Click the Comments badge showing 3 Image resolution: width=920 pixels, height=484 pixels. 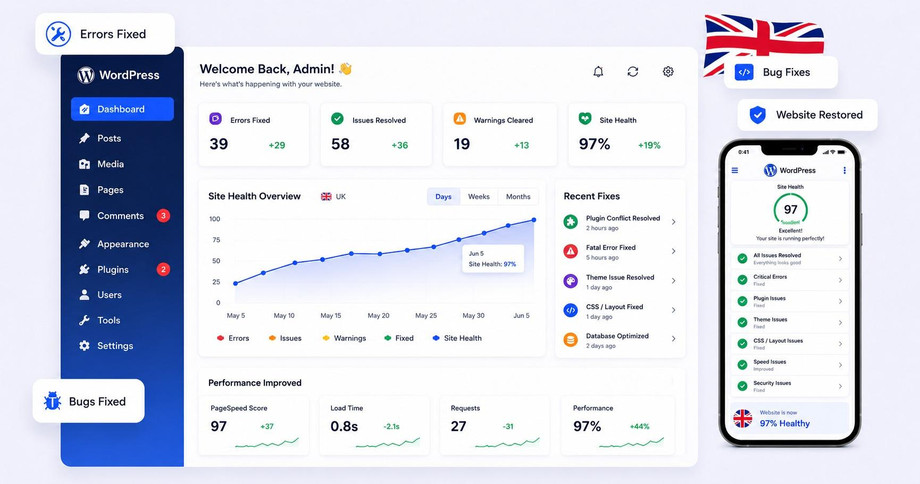[x=163, y=215]
